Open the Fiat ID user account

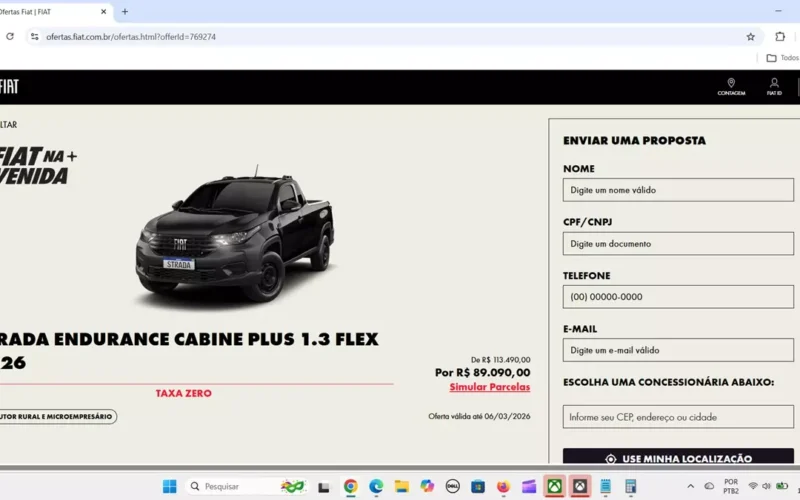point(774,84)
